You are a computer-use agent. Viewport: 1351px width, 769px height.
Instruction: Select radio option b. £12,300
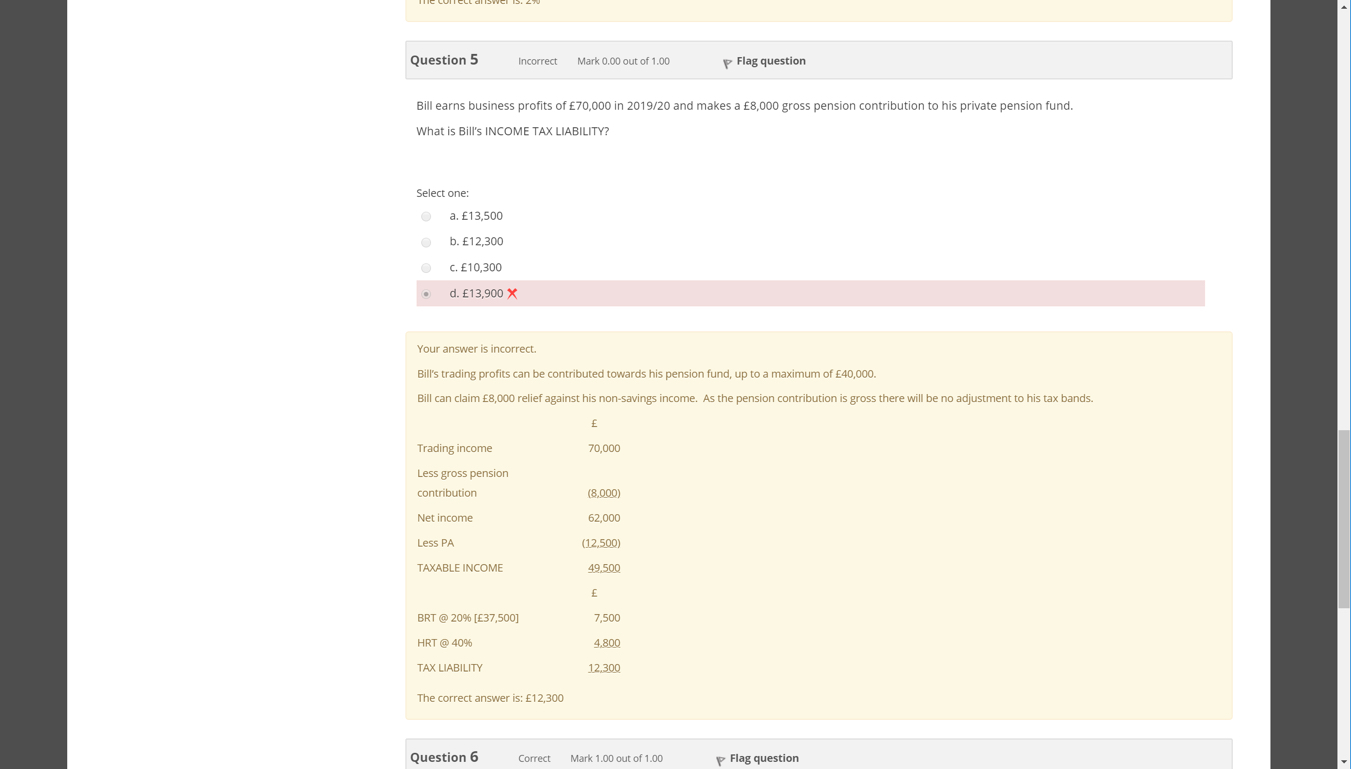pyautogui.click(x=426, y=243)
